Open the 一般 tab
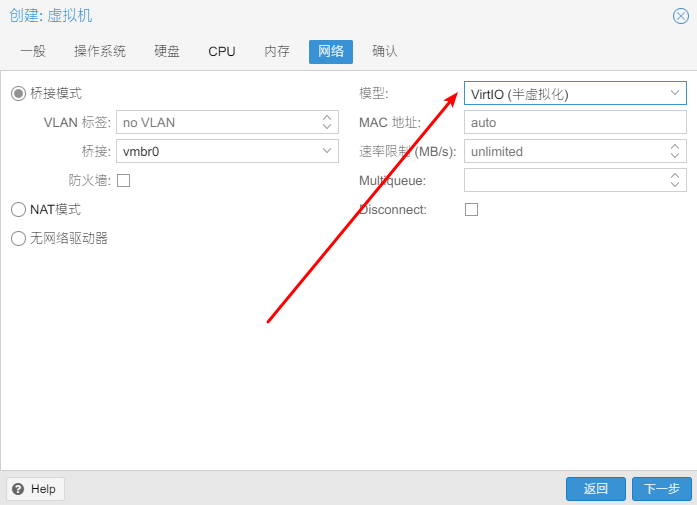697x505 pixels. 33,51
